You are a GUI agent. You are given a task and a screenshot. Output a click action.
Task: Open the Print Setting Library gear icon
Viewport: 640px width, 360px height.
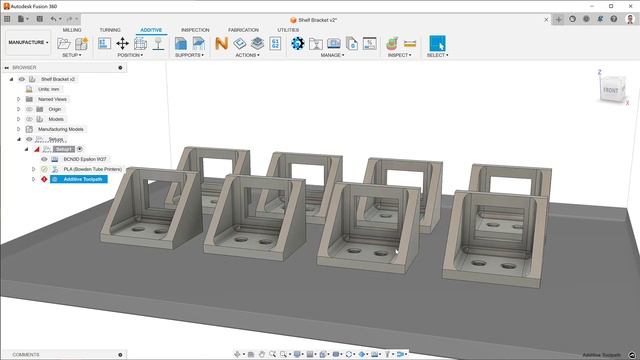coord(298,43)
